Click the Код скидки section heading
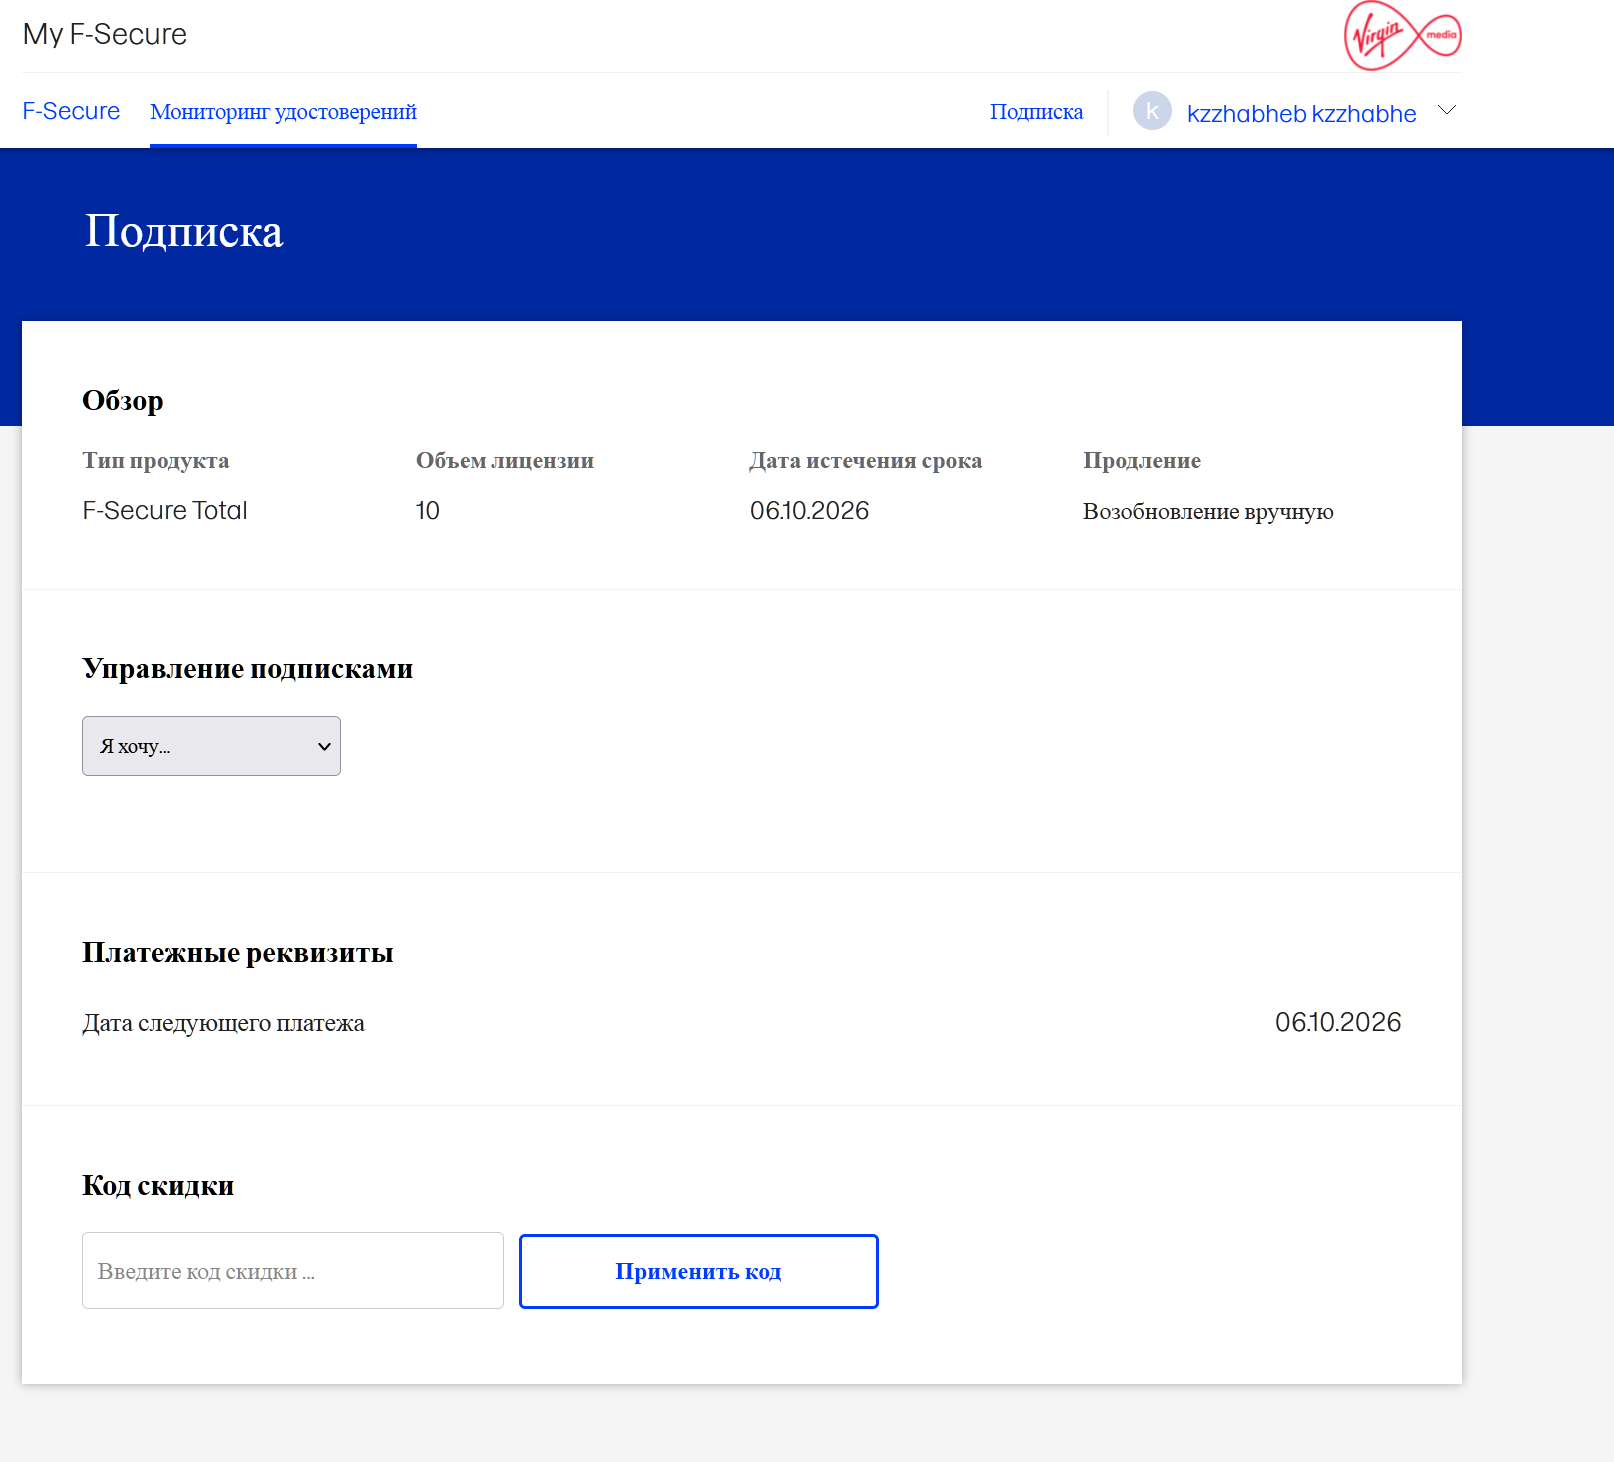 [158, 1186]
